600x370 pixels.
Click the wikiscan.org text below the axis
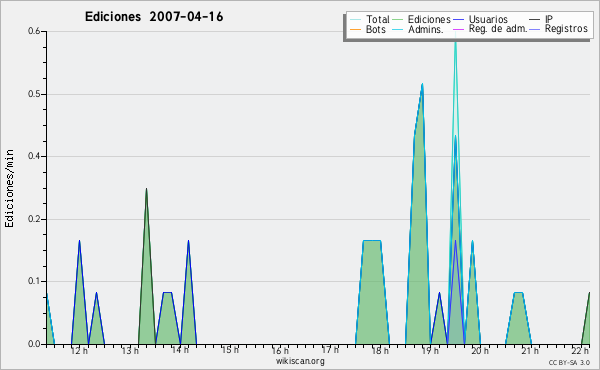300,361
